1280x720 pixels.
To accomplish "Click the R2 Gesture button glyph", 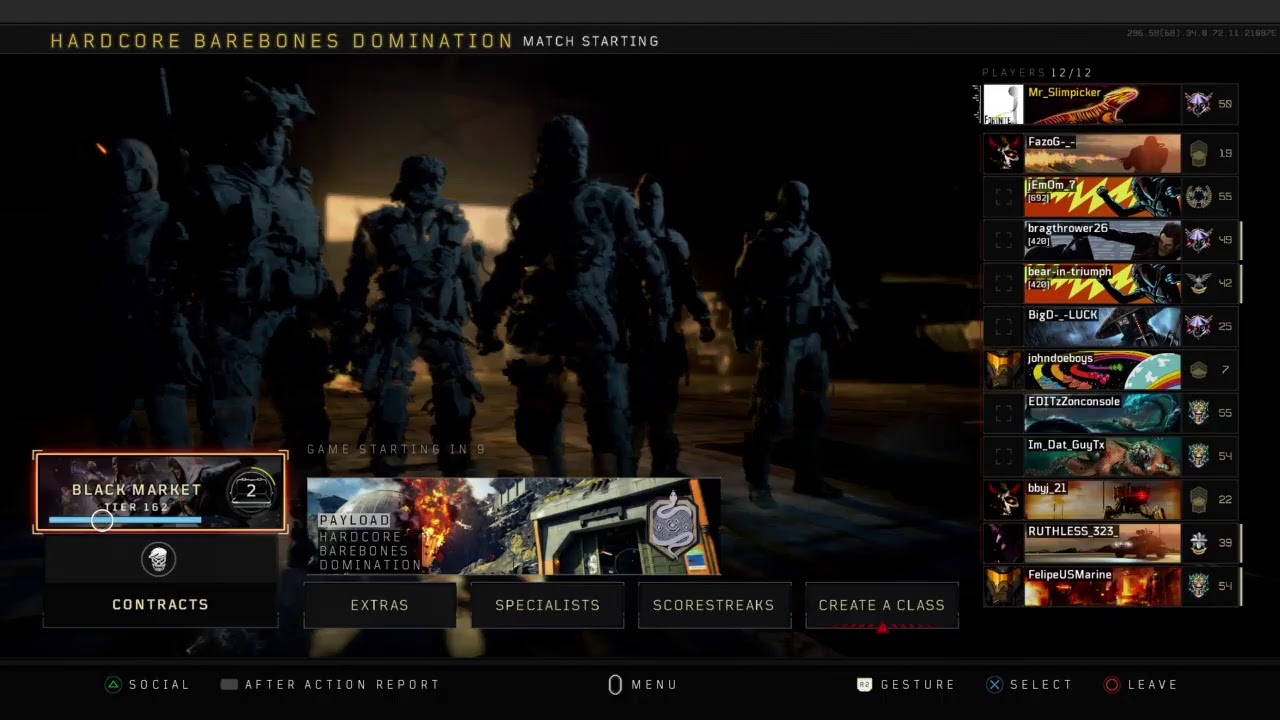I will tap(865, 685).
